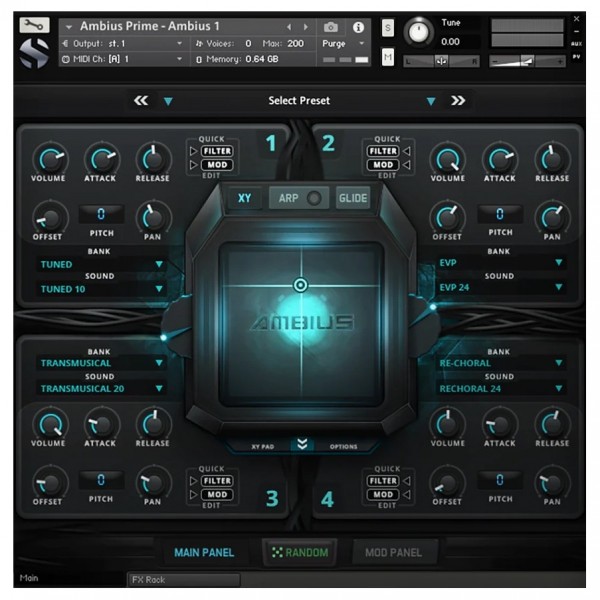Click layer 1 Volume knob

[x=51, y=160]
